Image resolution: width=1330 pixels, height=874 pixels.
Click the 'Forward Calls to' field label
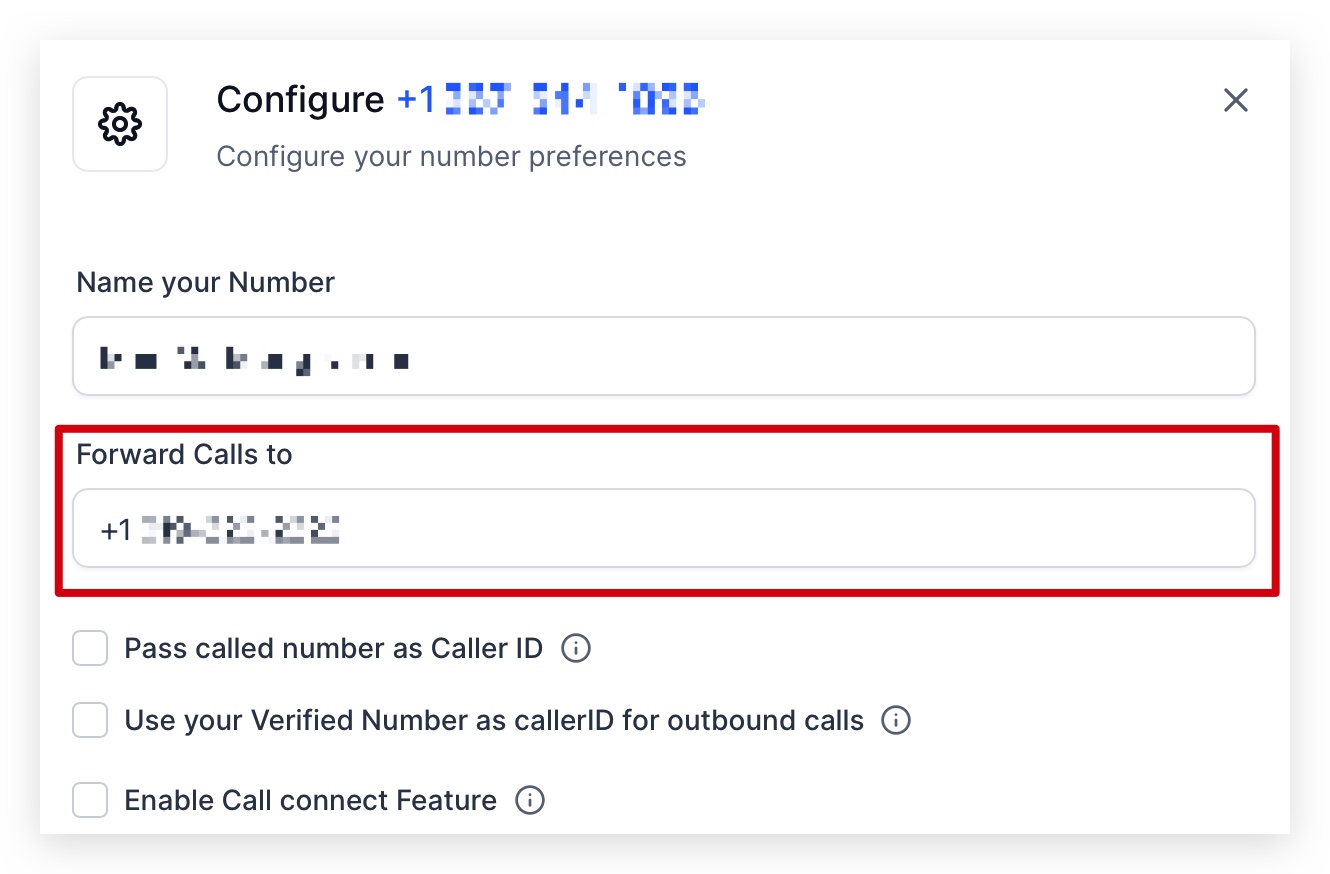pyautogui.click(x=184, y=454)
